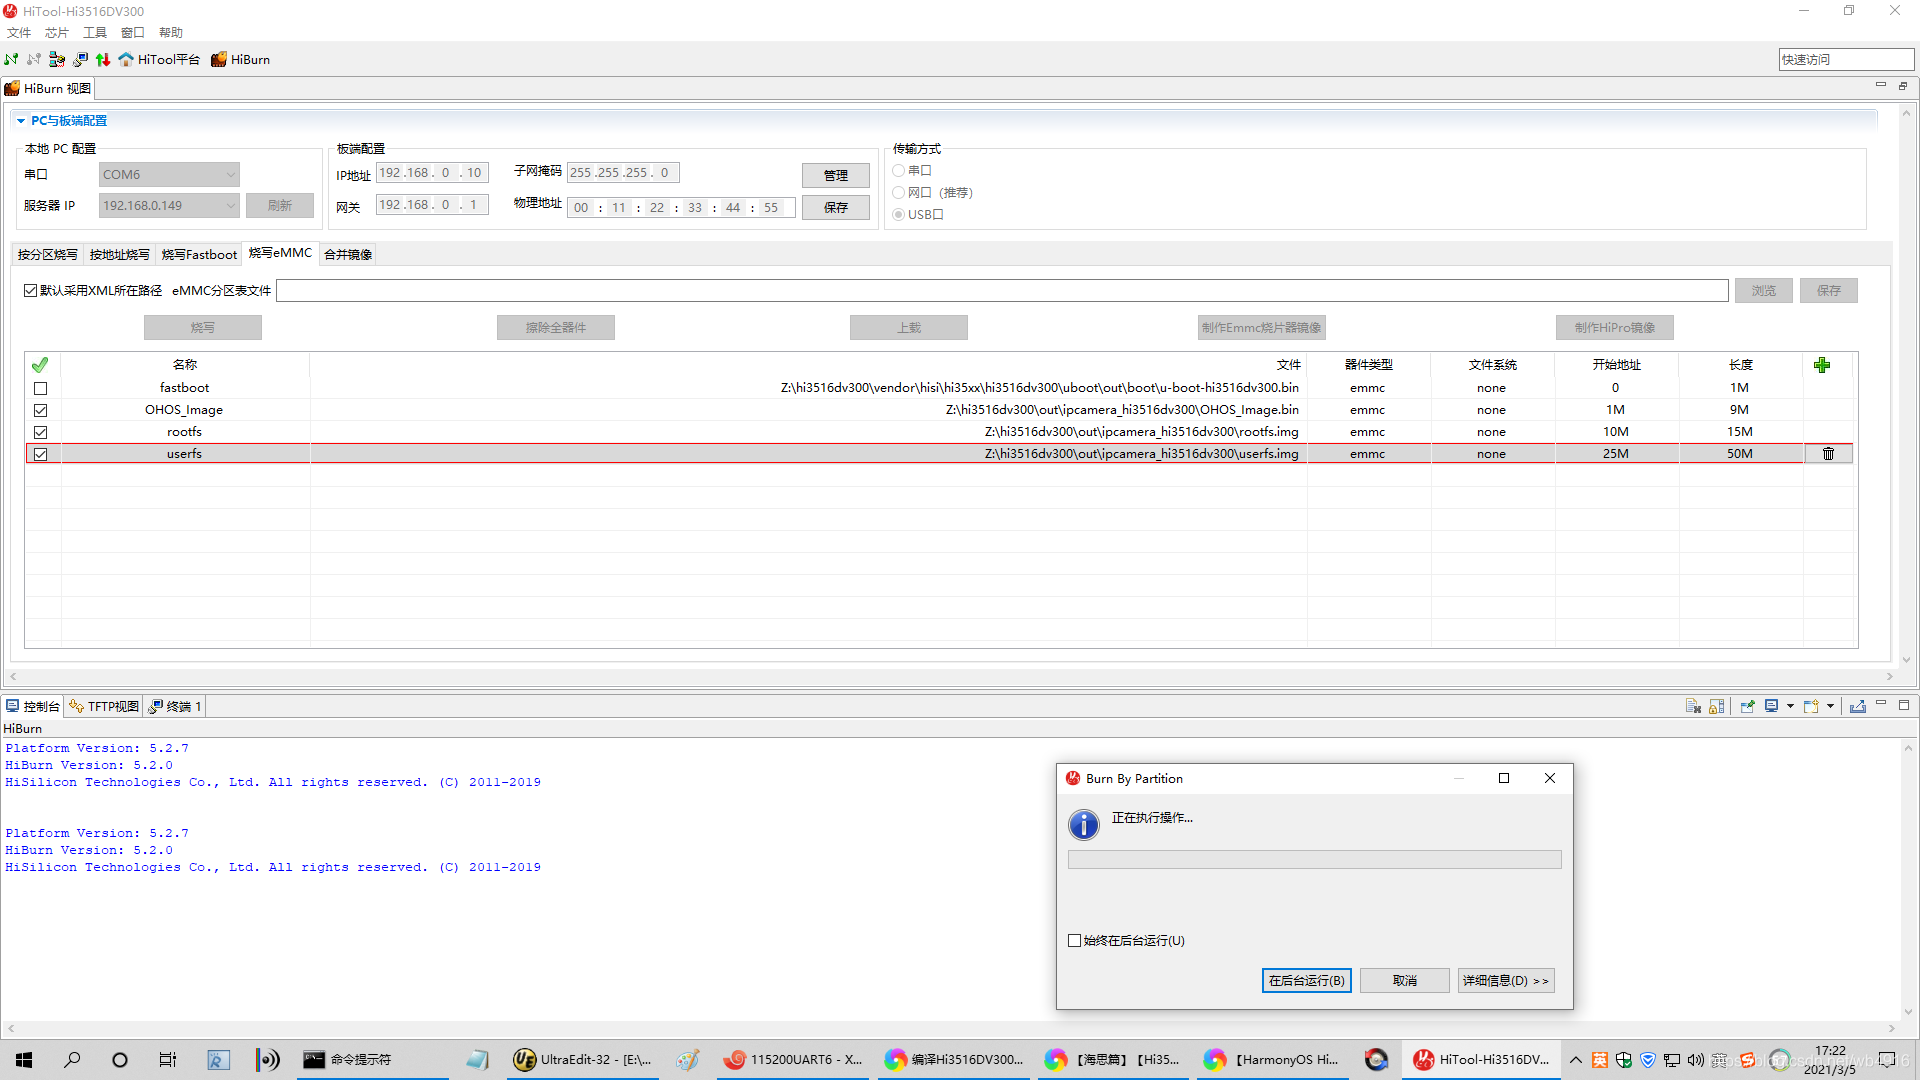Check the fastboot partition checkbox
The width and height of the screenshot is (1920, 1080).
coord(41,388)
